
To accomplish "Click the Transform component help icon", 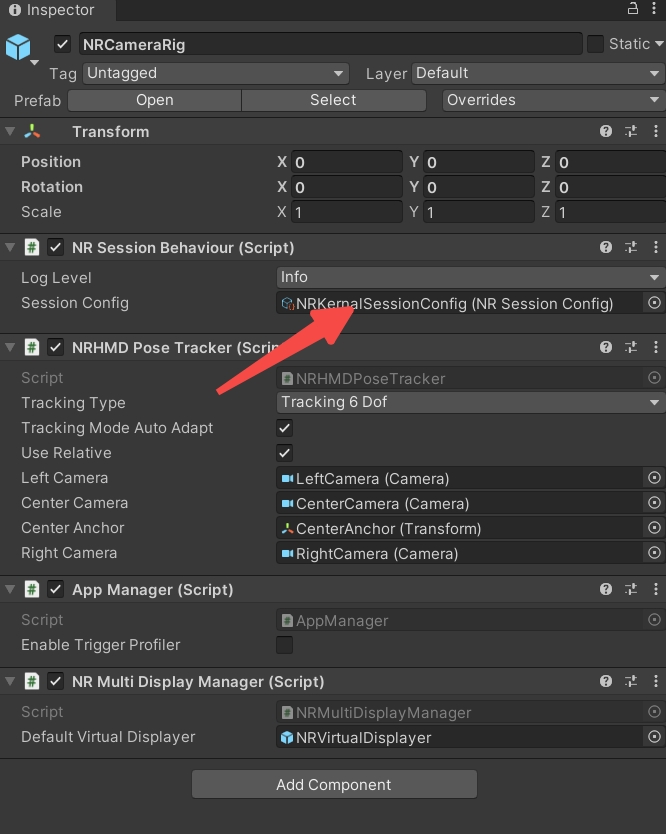I will pos(606,132).
